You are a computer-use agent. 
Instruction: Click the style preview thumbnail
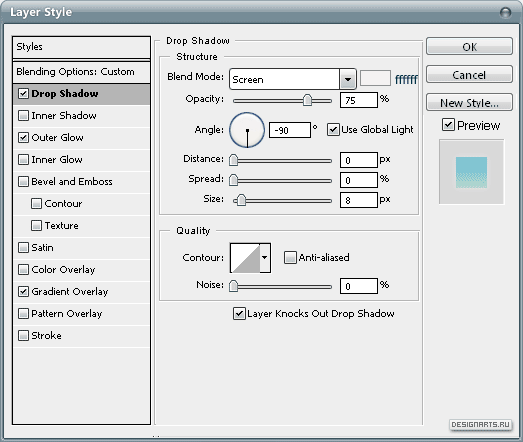click(471, 172)
